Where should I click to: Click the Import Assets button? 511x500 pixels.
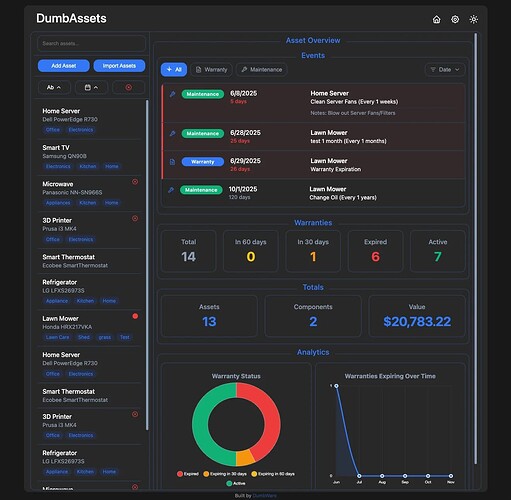point(119,66)
